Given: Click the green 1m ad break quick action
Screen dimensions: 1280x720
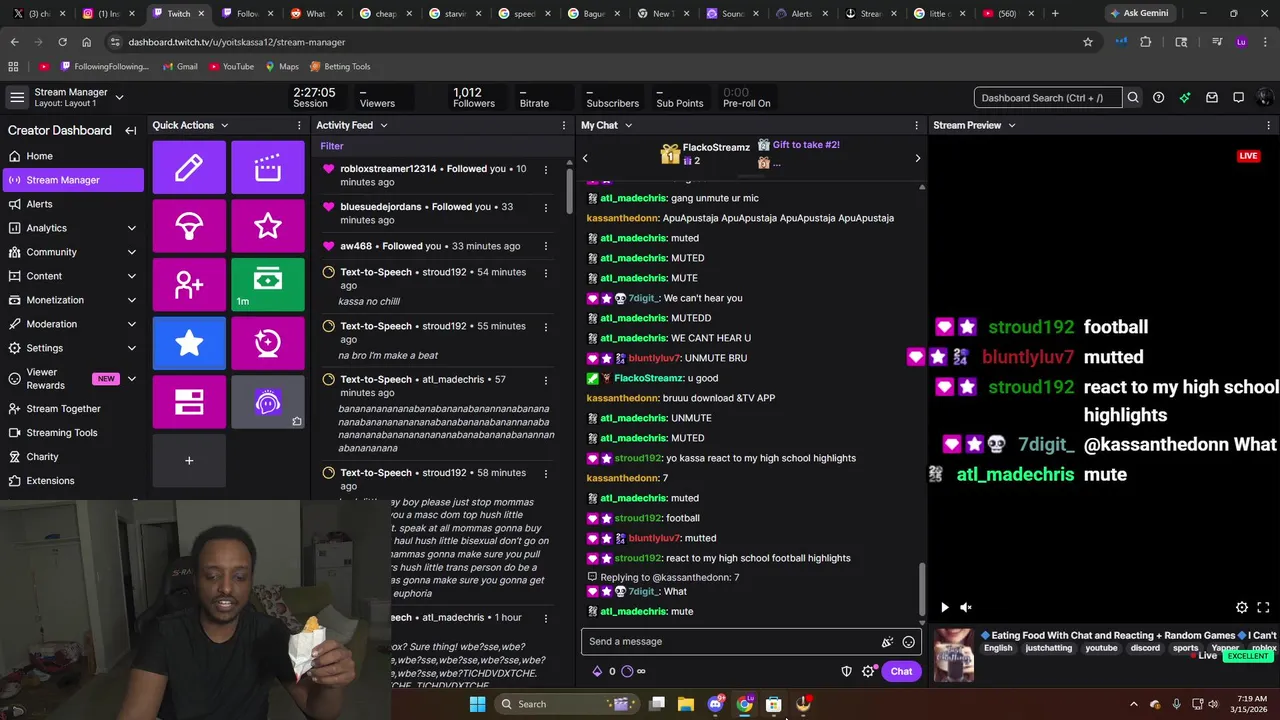Looking at the screenshot, I should (x=267, y=284).
